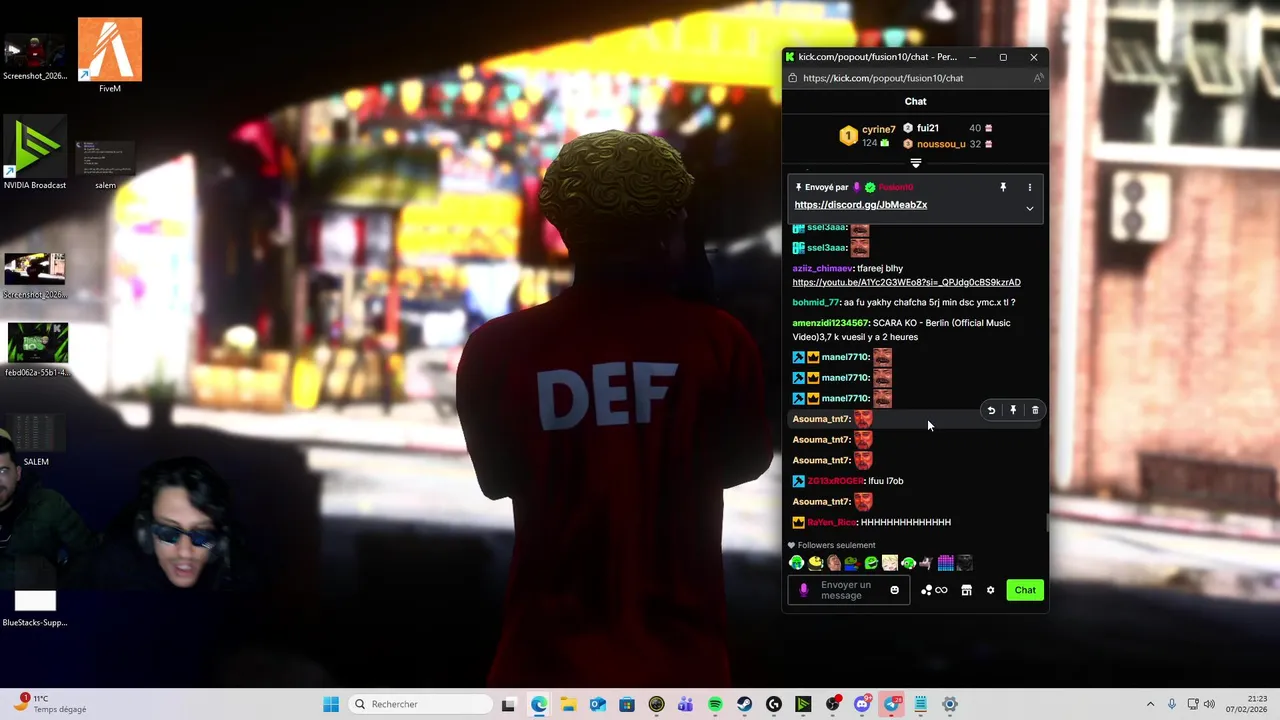
Task: Open Microsoft Store from taskbar
Action: tap(627, 704)
